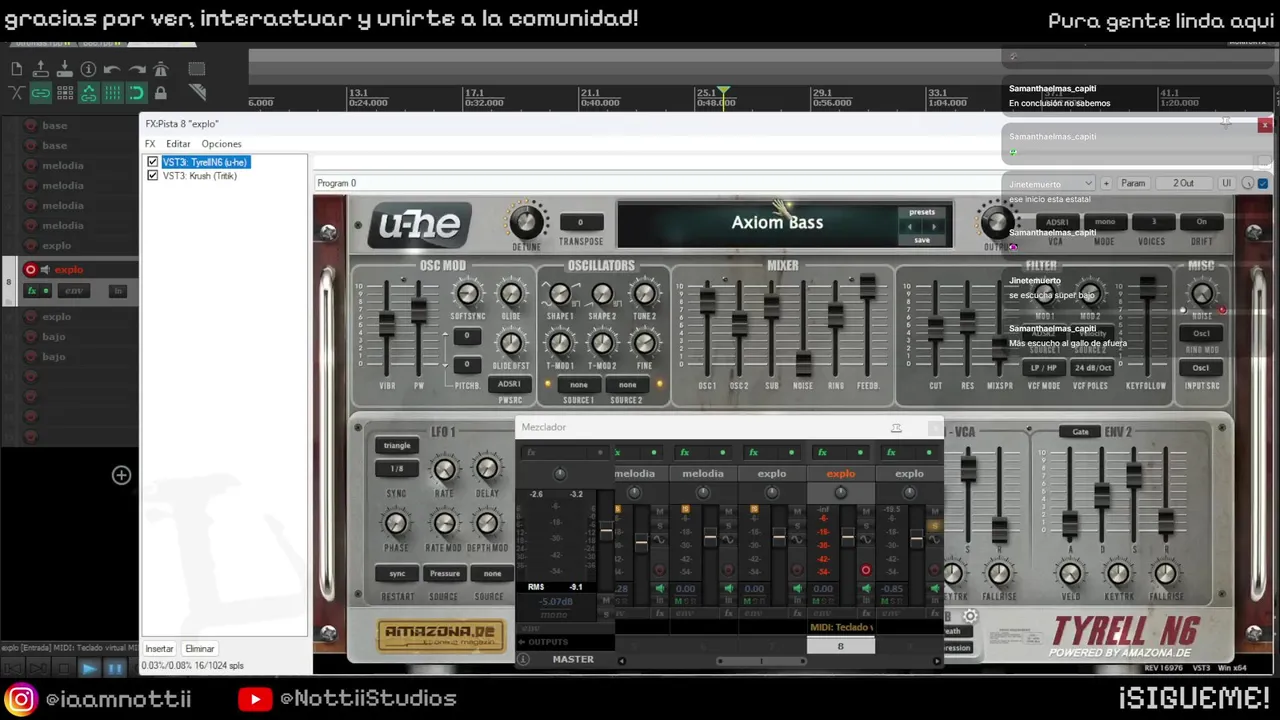This screenshot has width=1280, height=720.
Task: Open RING MOD Osc1 selector
Action: (1201, 334)
